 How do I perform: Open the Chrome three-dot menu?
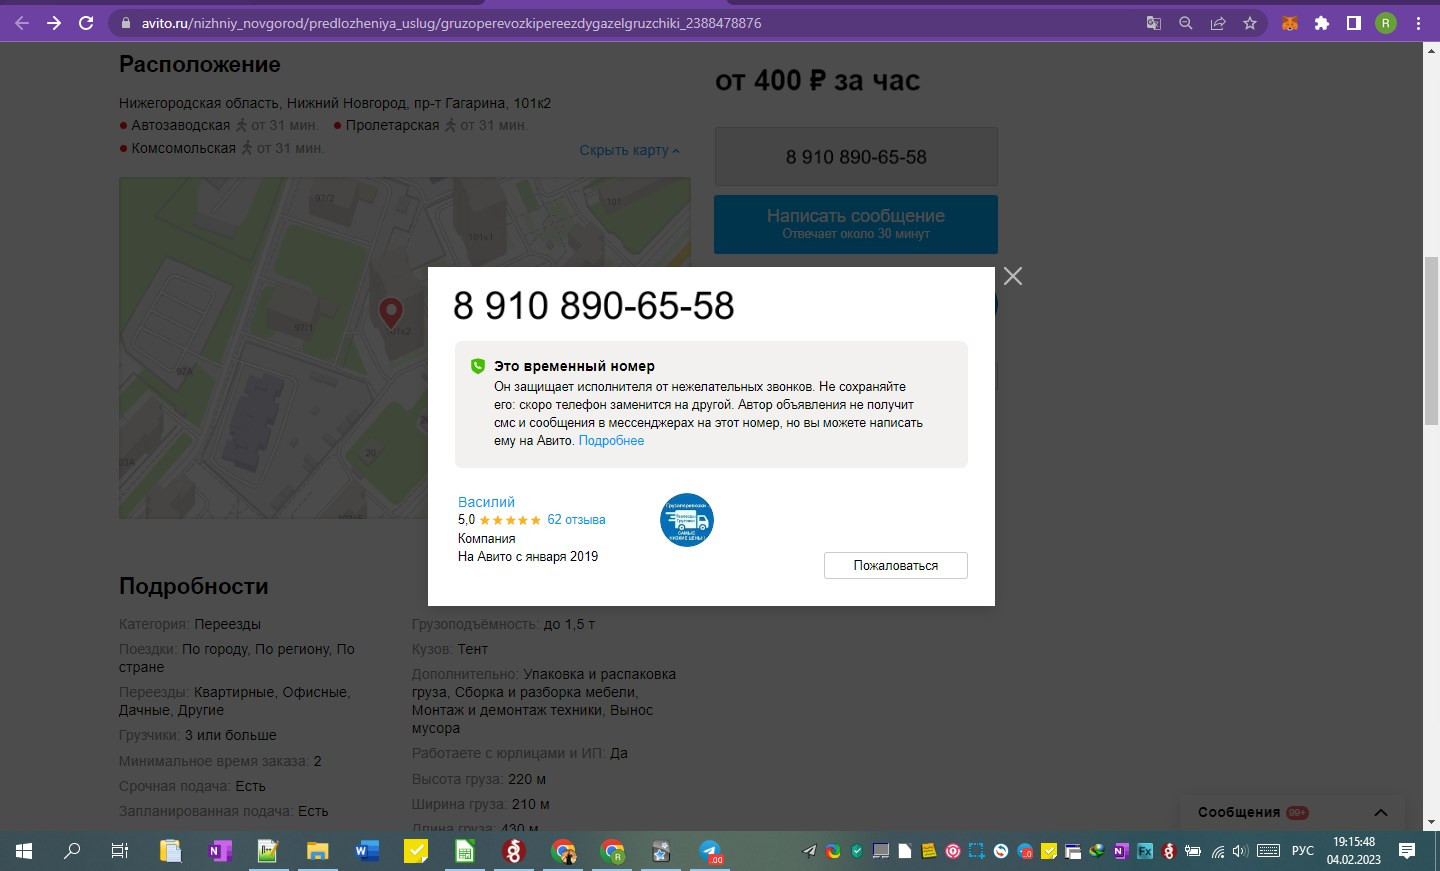(1418, 23)
